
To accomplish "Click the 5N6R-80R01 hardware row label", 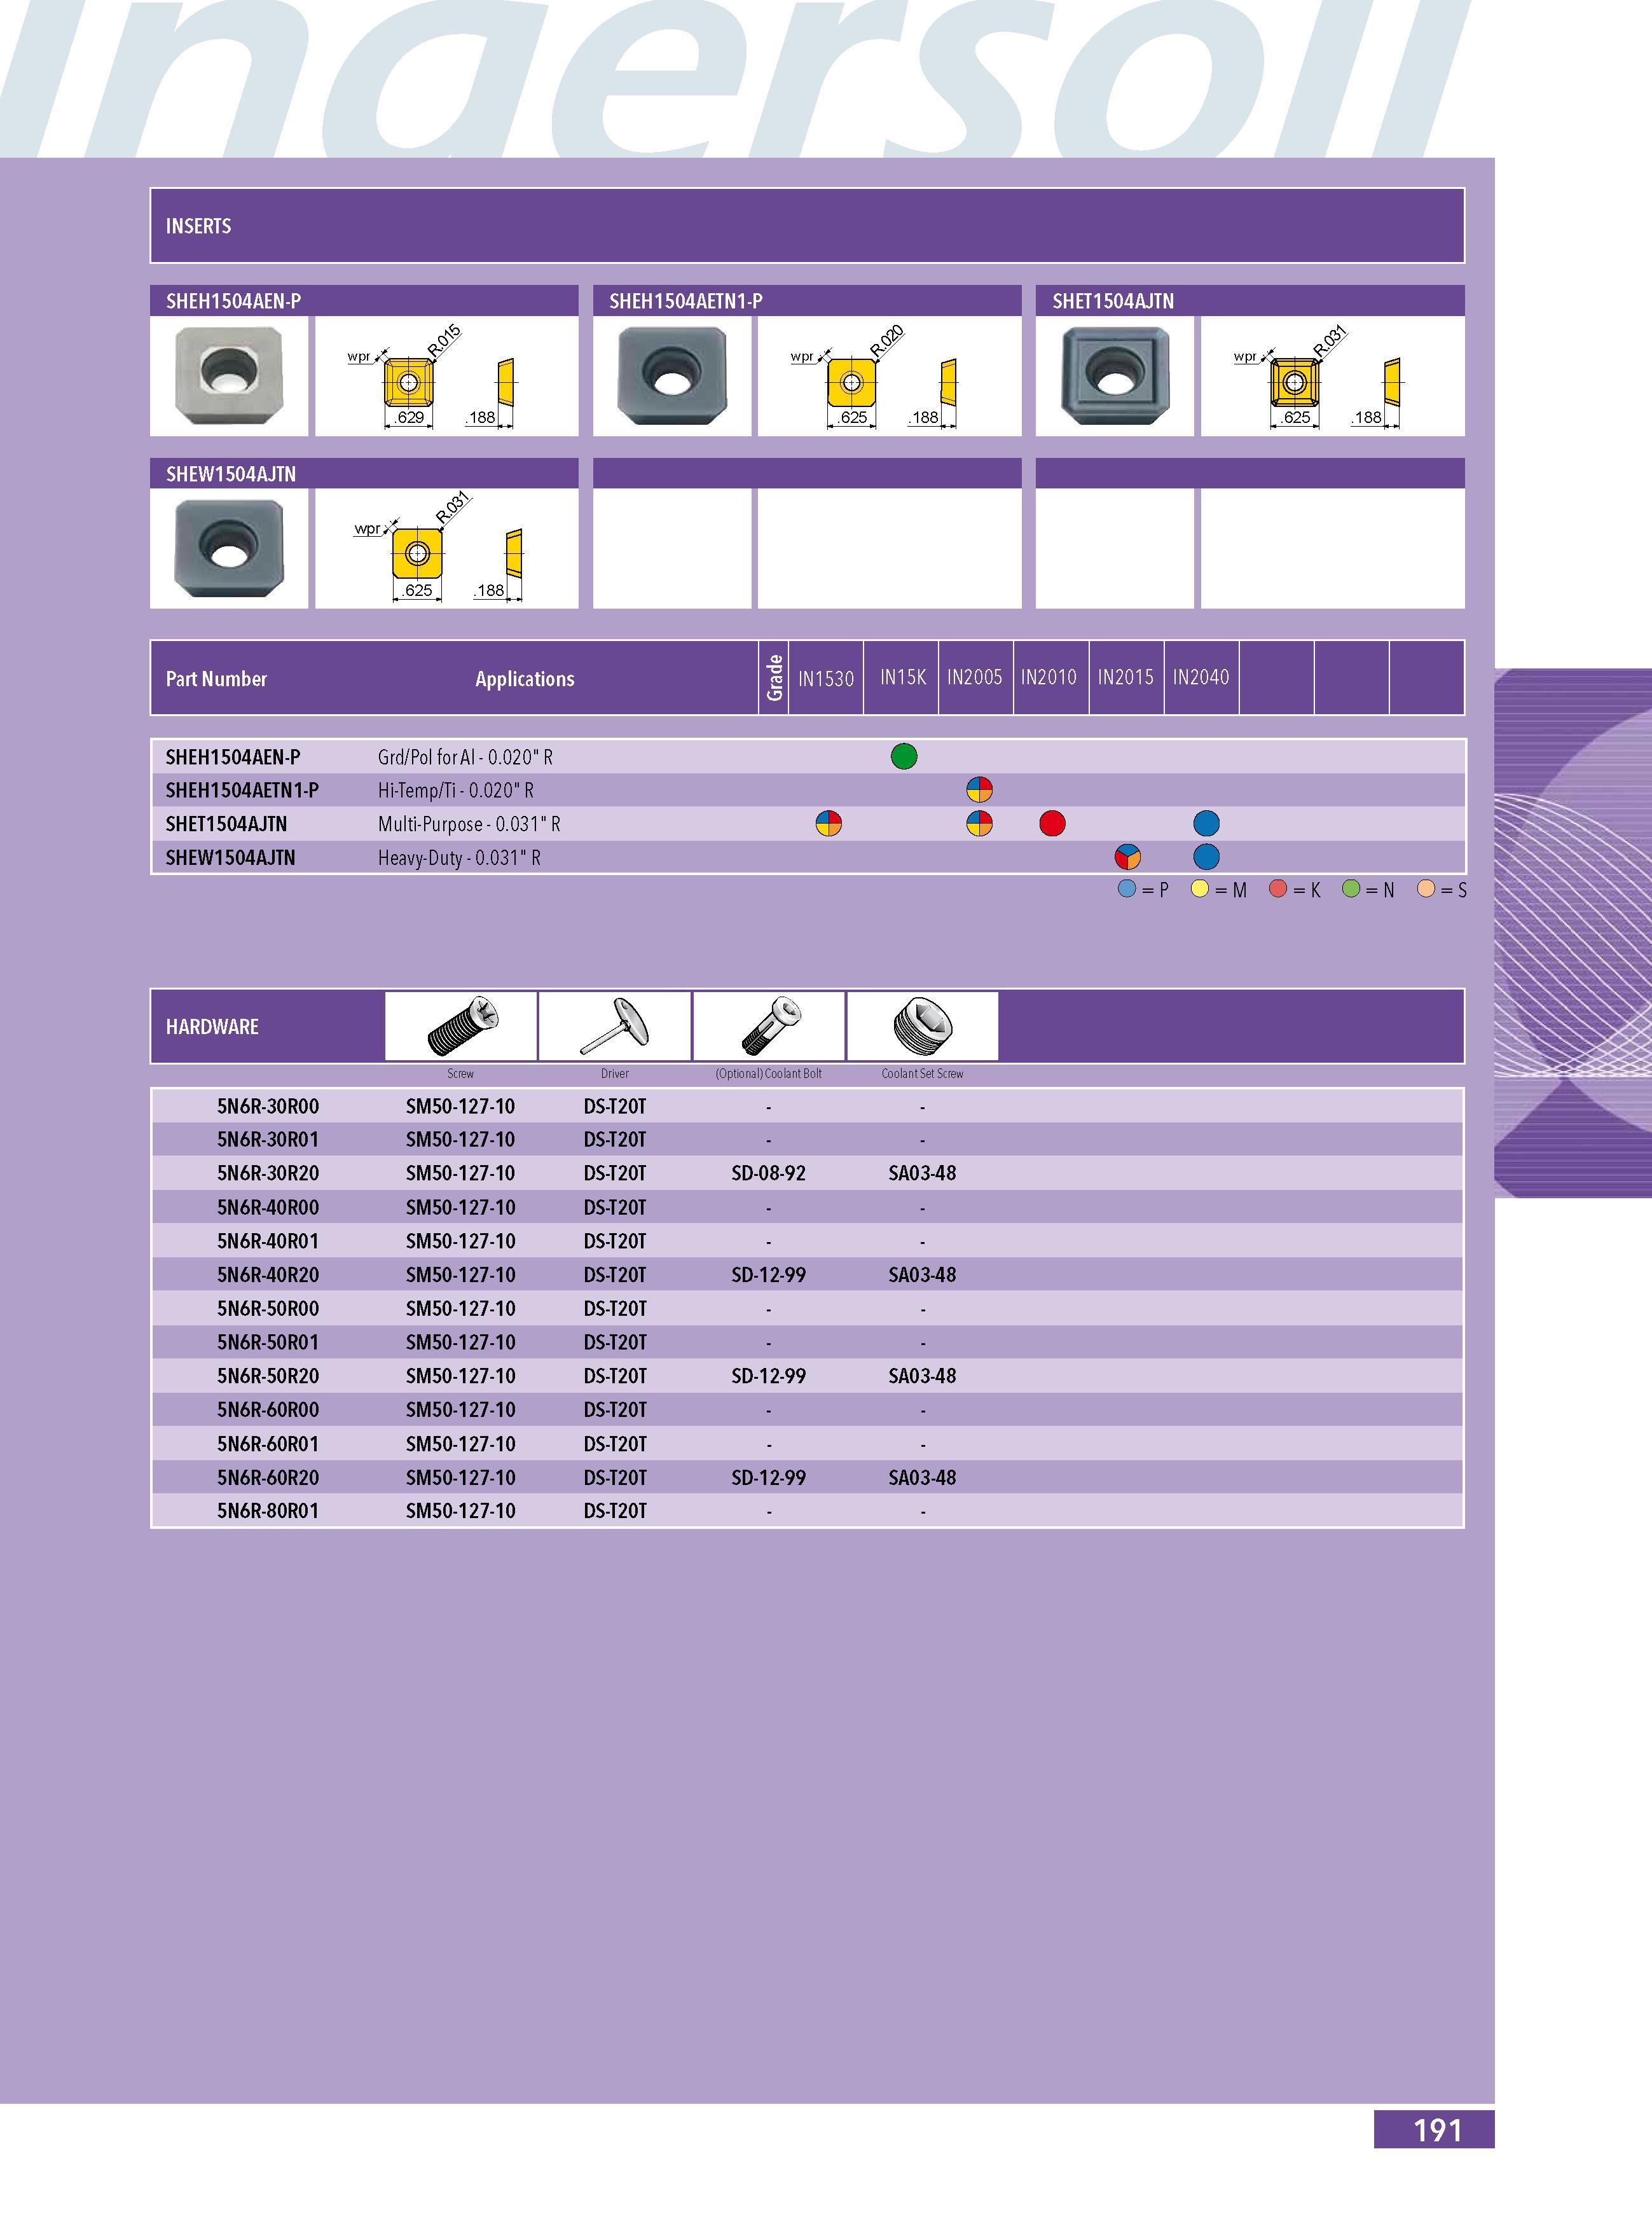I will (x=268, y=1511).
